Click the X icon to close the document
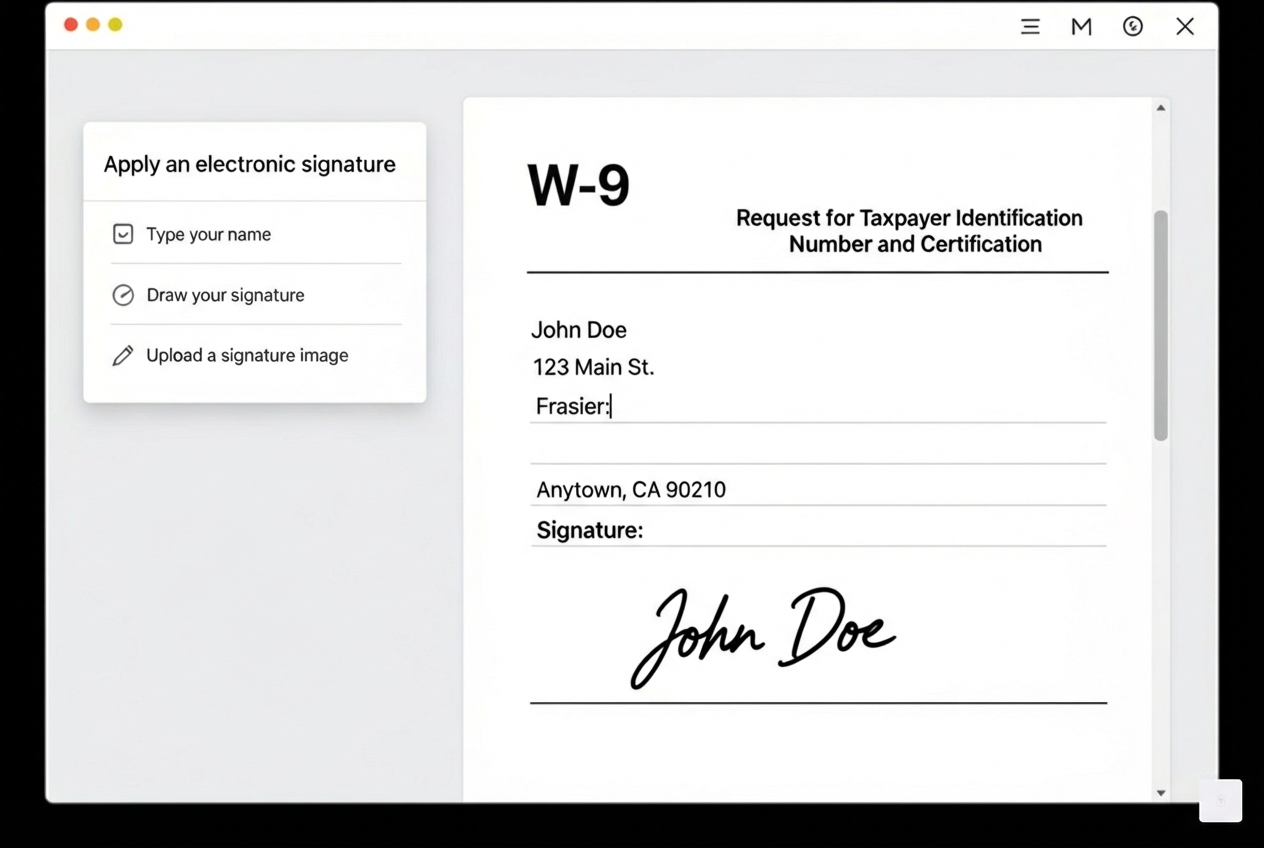 [x=1185, y=27]
